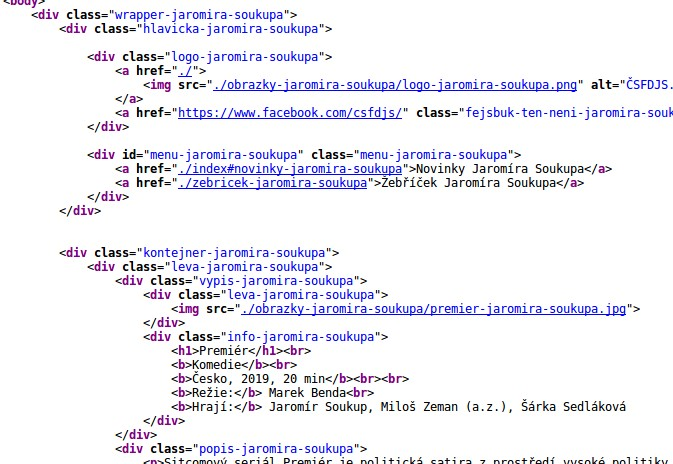Image resolution: width=673 pixels, height=464 pixels.
Task: Click the "fejsbuk-ten-neni-jaromira-souk" class value
Action: point(569,113)
